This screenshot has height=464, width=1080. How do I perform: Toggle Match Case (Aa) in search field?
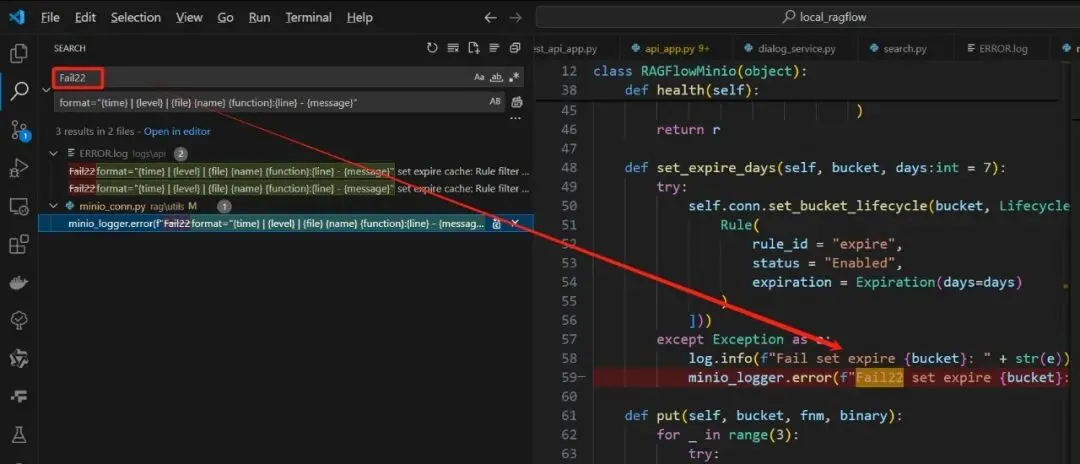pyautogui.click(x=479, y=77)
